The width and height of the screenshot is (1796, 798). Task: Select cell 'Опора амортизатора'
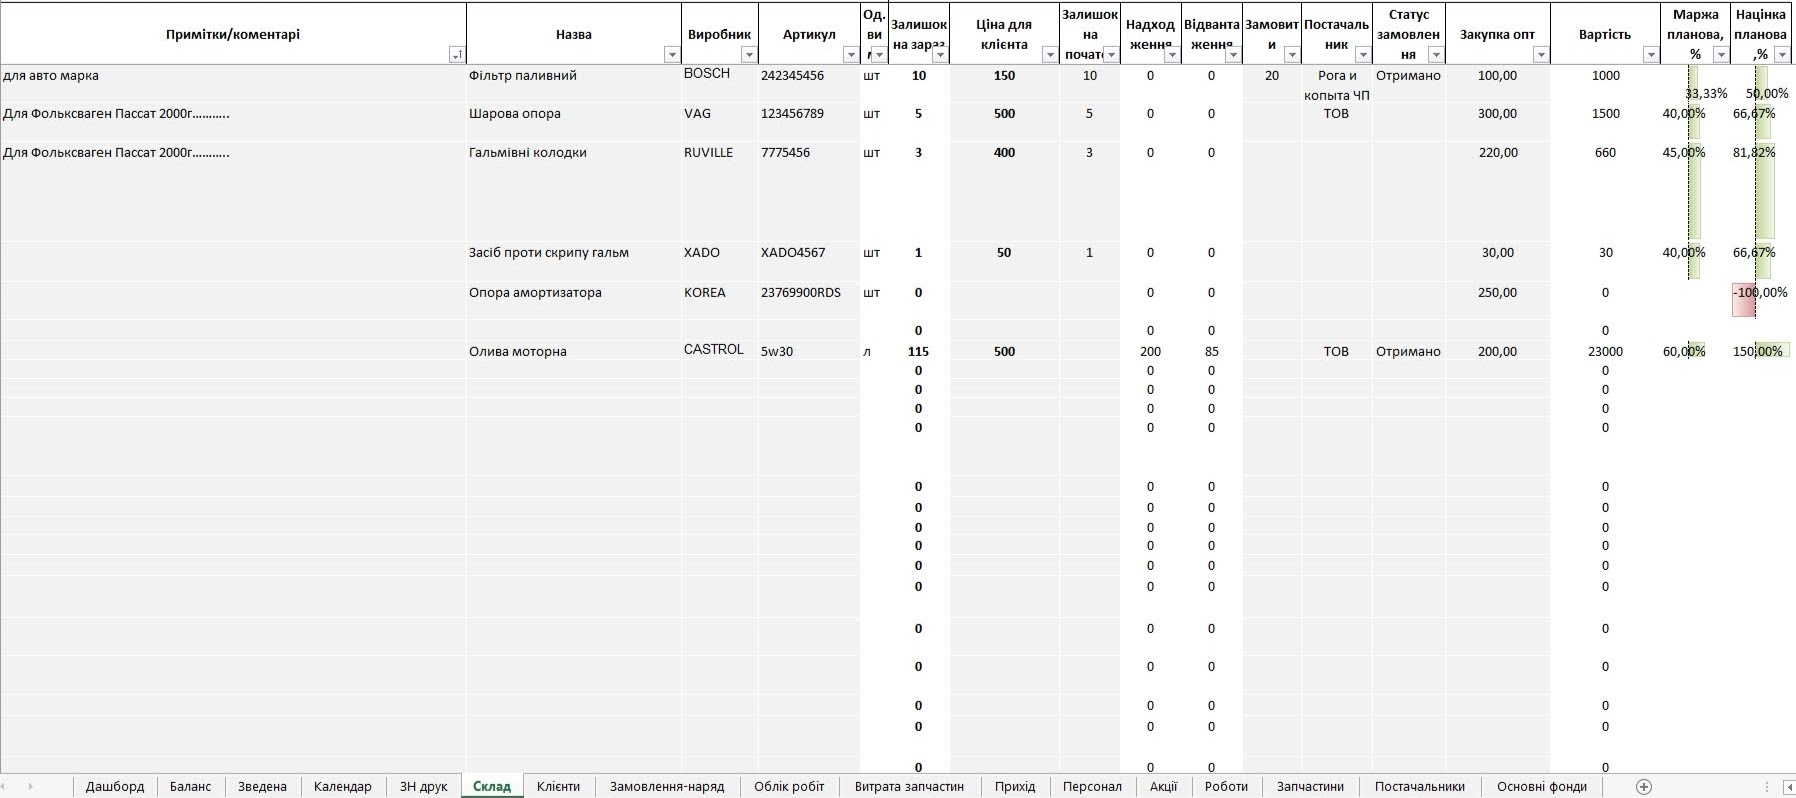pos(574,300)
